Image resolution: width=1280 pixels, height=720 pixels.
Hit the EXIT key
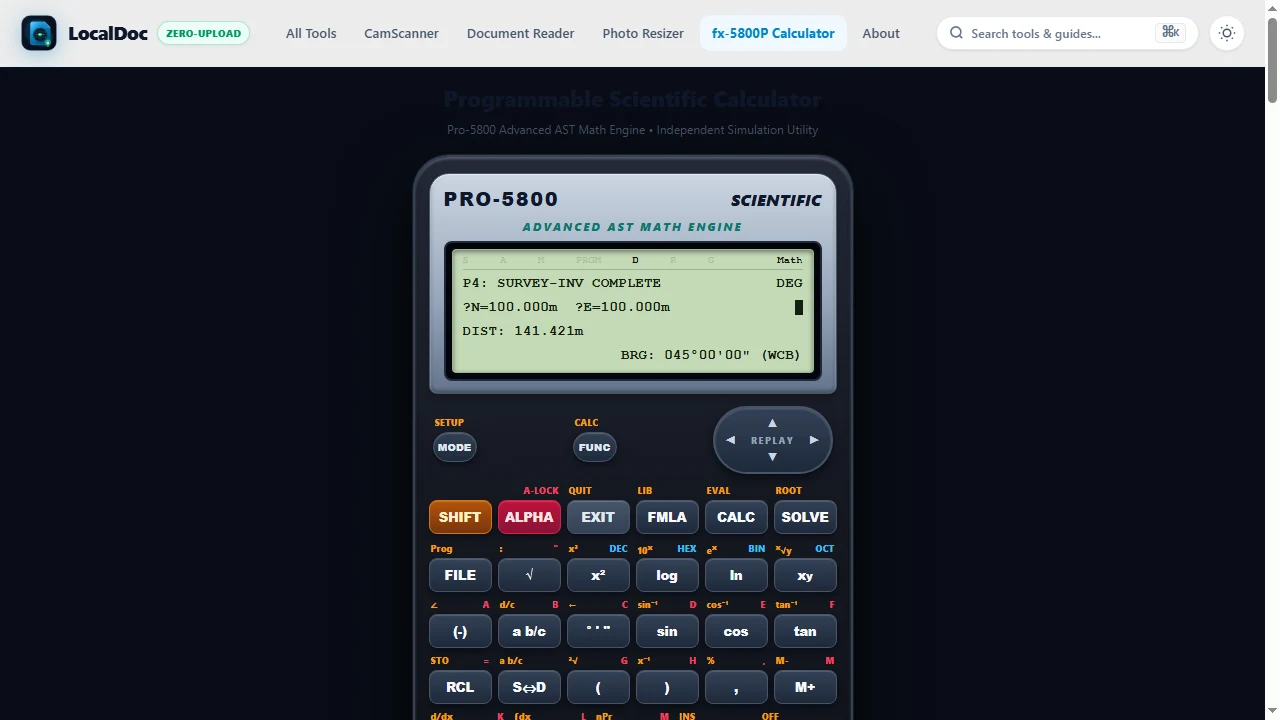coord(598,517)
